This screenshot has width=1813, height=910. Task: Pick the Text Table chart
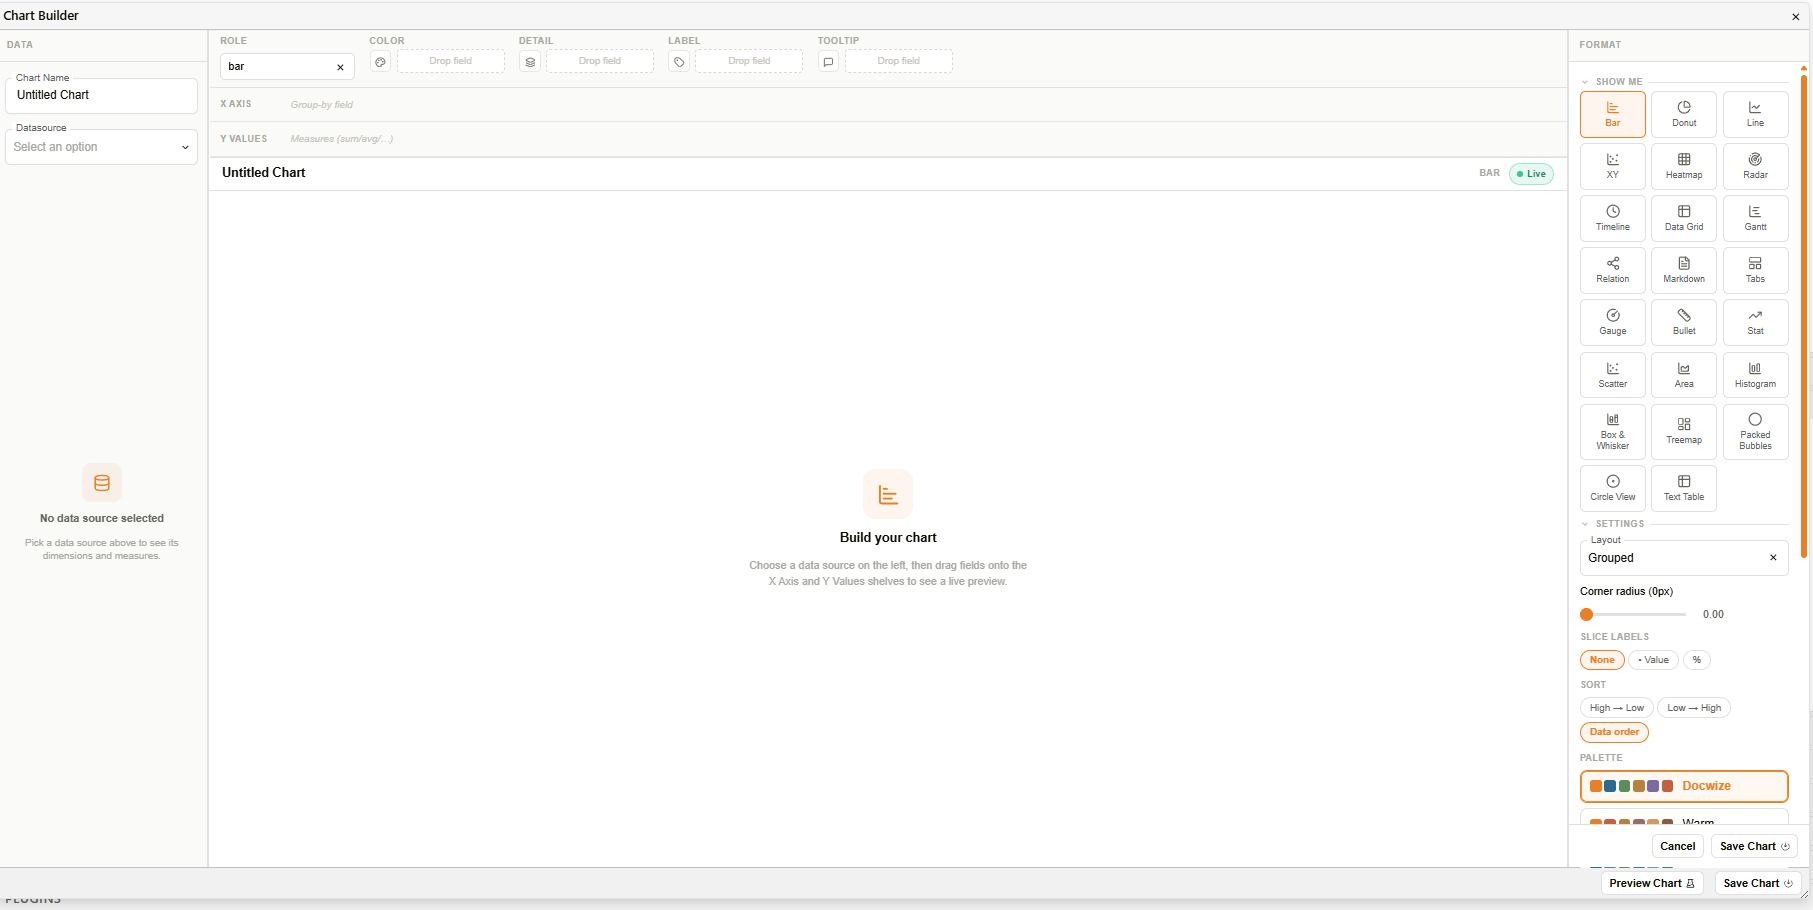tap(1684, 488)
